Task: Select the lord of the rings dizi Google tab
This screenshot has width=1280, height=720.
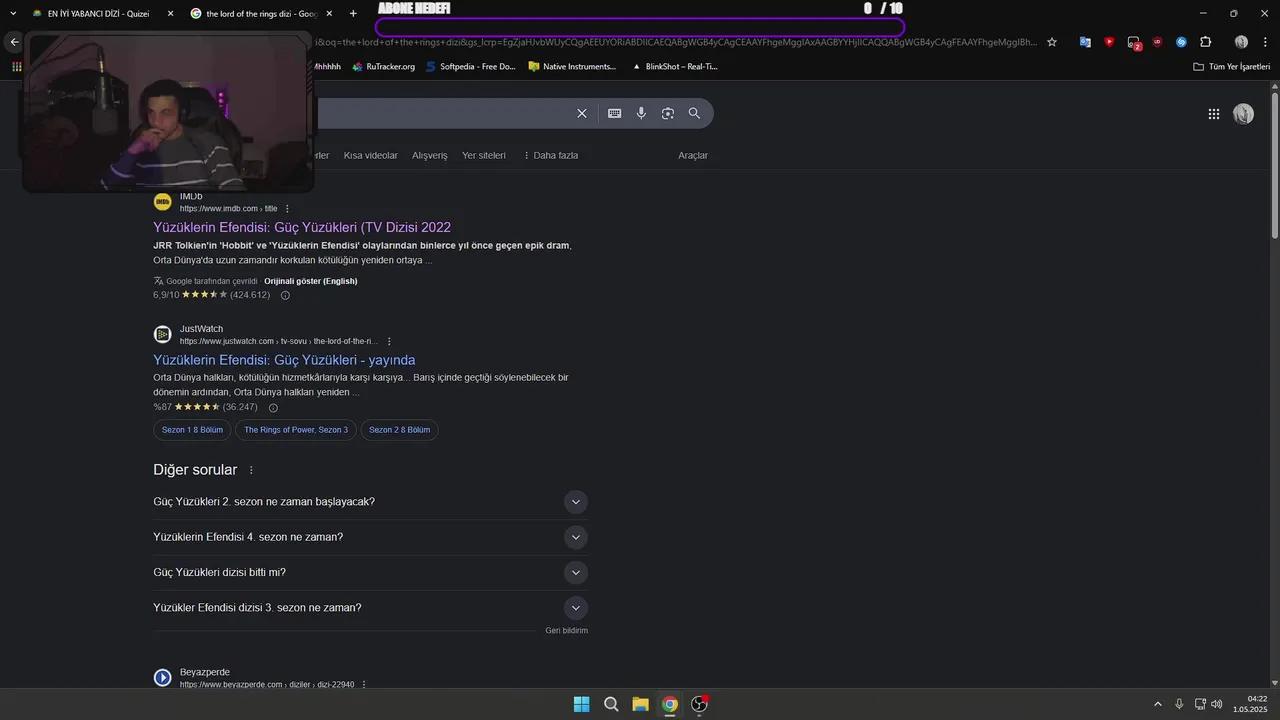Action: point(261,13)
